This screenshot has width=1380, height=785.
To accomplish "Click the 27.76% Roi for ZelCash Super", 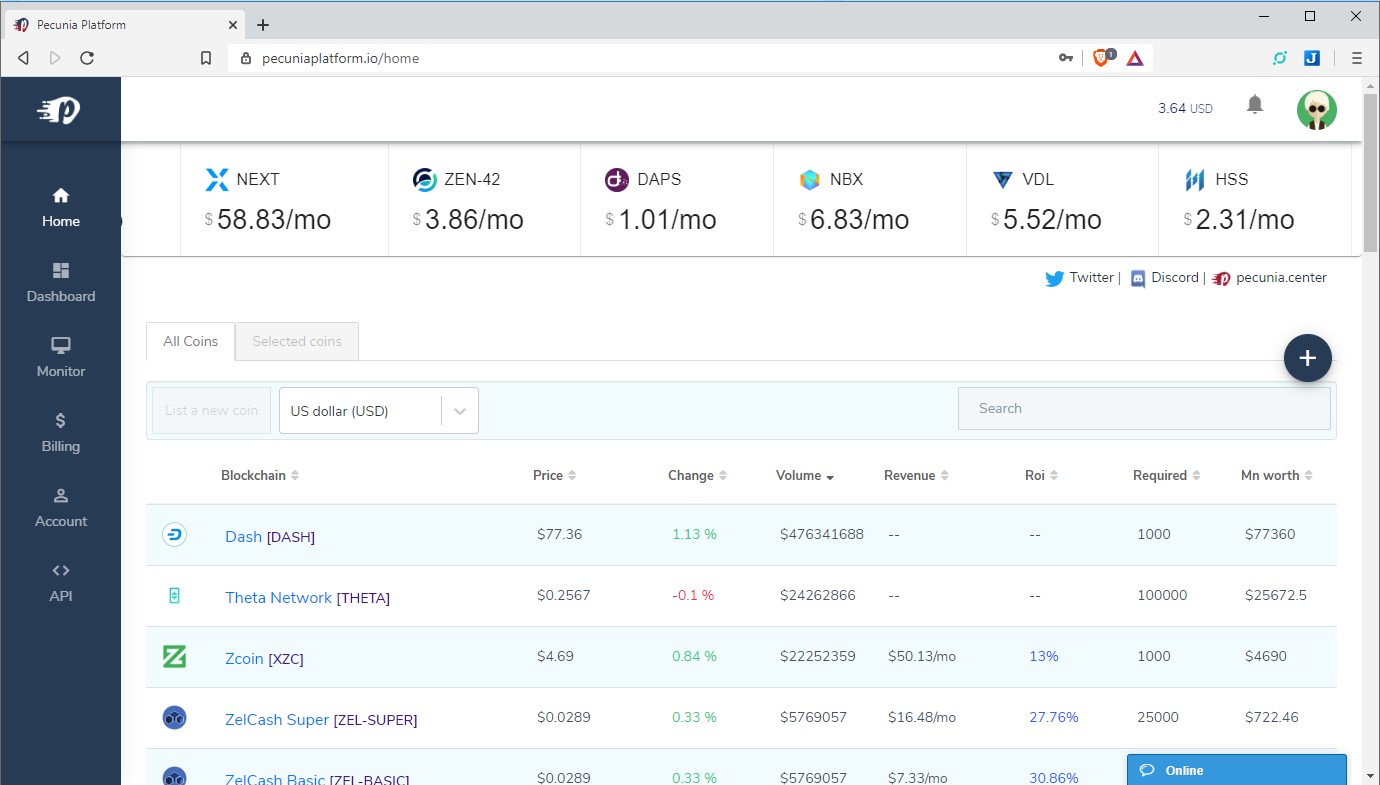I will pos(1054,717).
